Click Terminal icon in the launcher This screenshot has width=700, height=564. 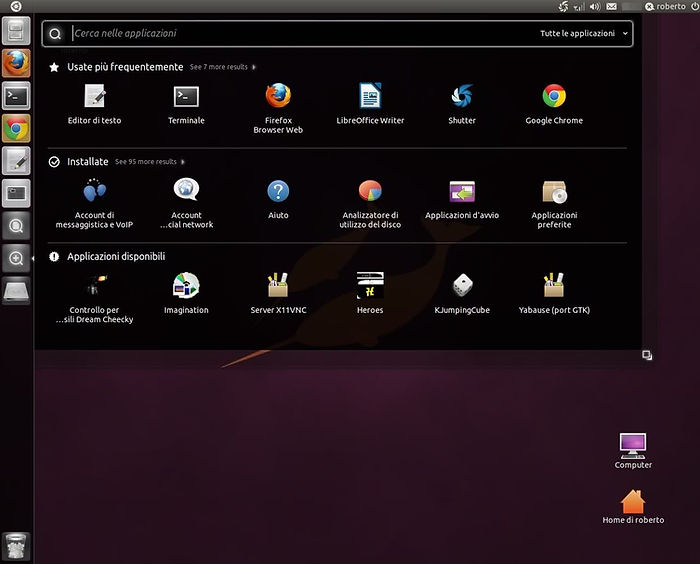[x=16, y=96]
